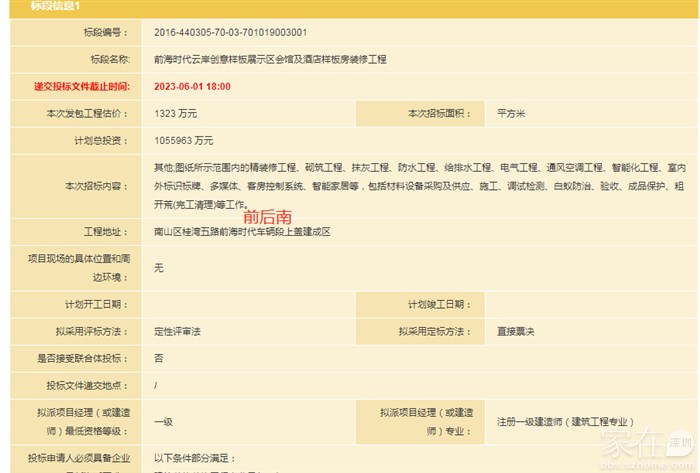Click the 标段信息1 section header

pos(40,8)
